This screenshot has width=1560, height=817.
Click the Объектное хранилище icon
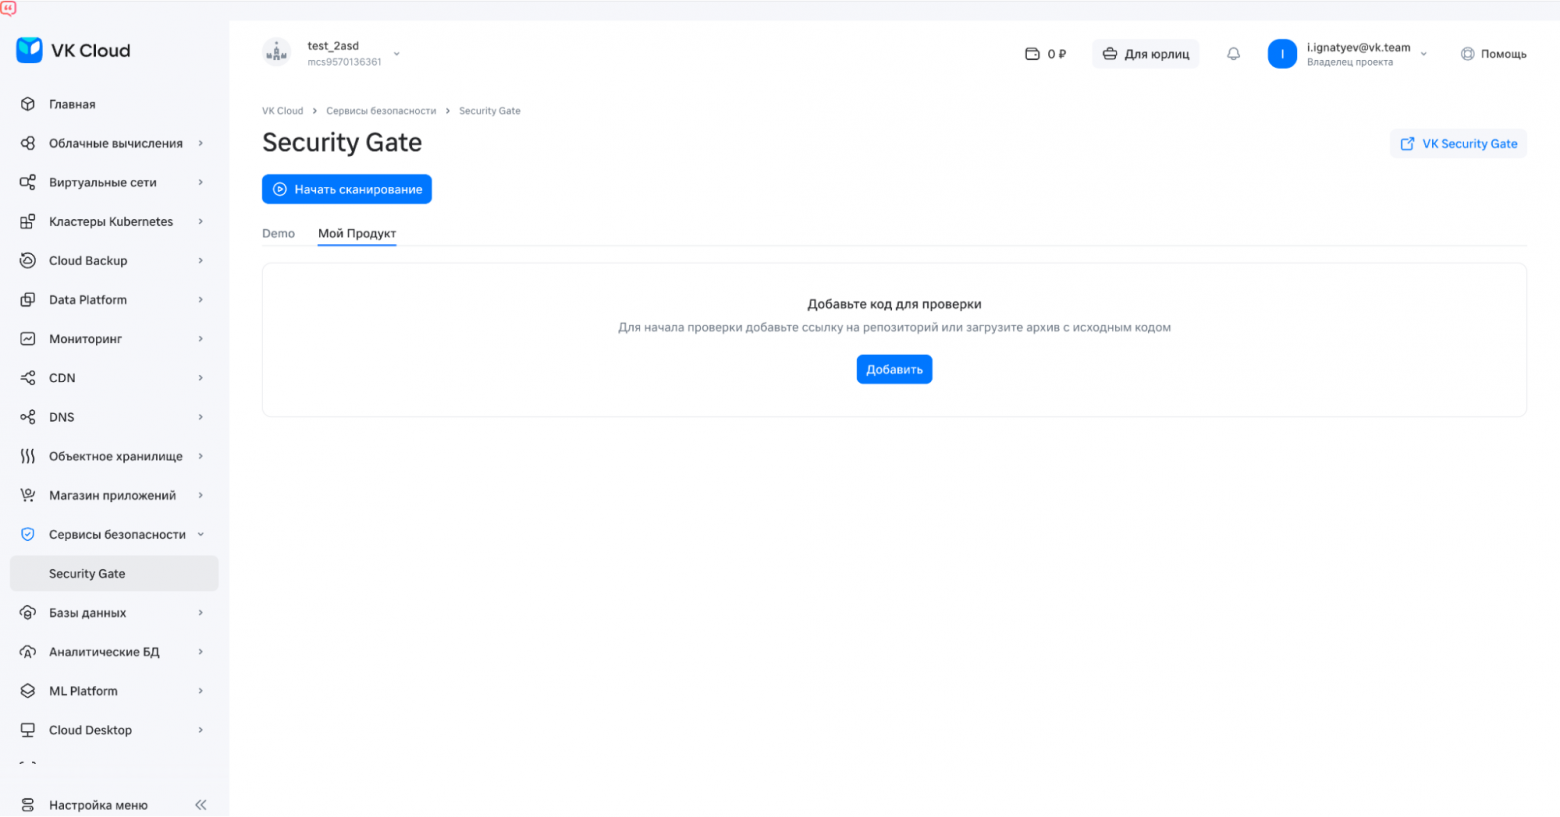(x=28, y=456)
